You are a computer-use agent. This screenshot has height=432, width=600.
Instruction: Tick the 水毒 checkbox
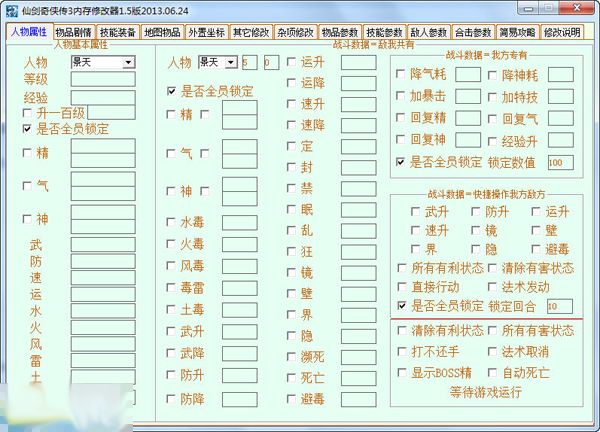tap(171, 222)
